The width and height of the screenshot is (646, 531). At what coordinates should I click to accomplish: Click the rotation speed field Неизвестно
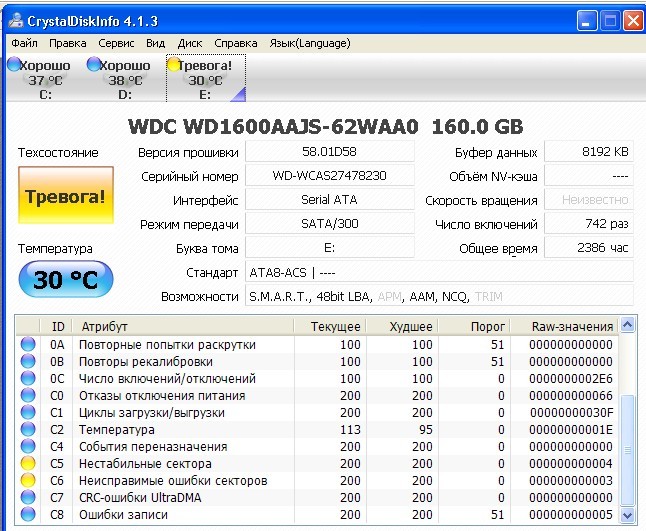click(x=589, y=200)
